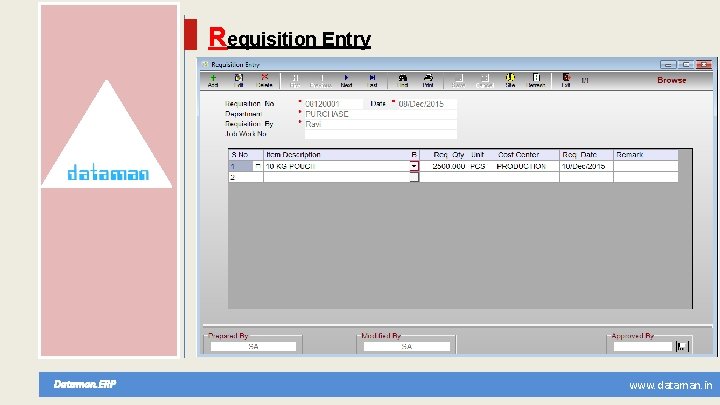Click the Date field 08/Dec/2015
This screenshot has height=405, width=720.
(427, 104)
